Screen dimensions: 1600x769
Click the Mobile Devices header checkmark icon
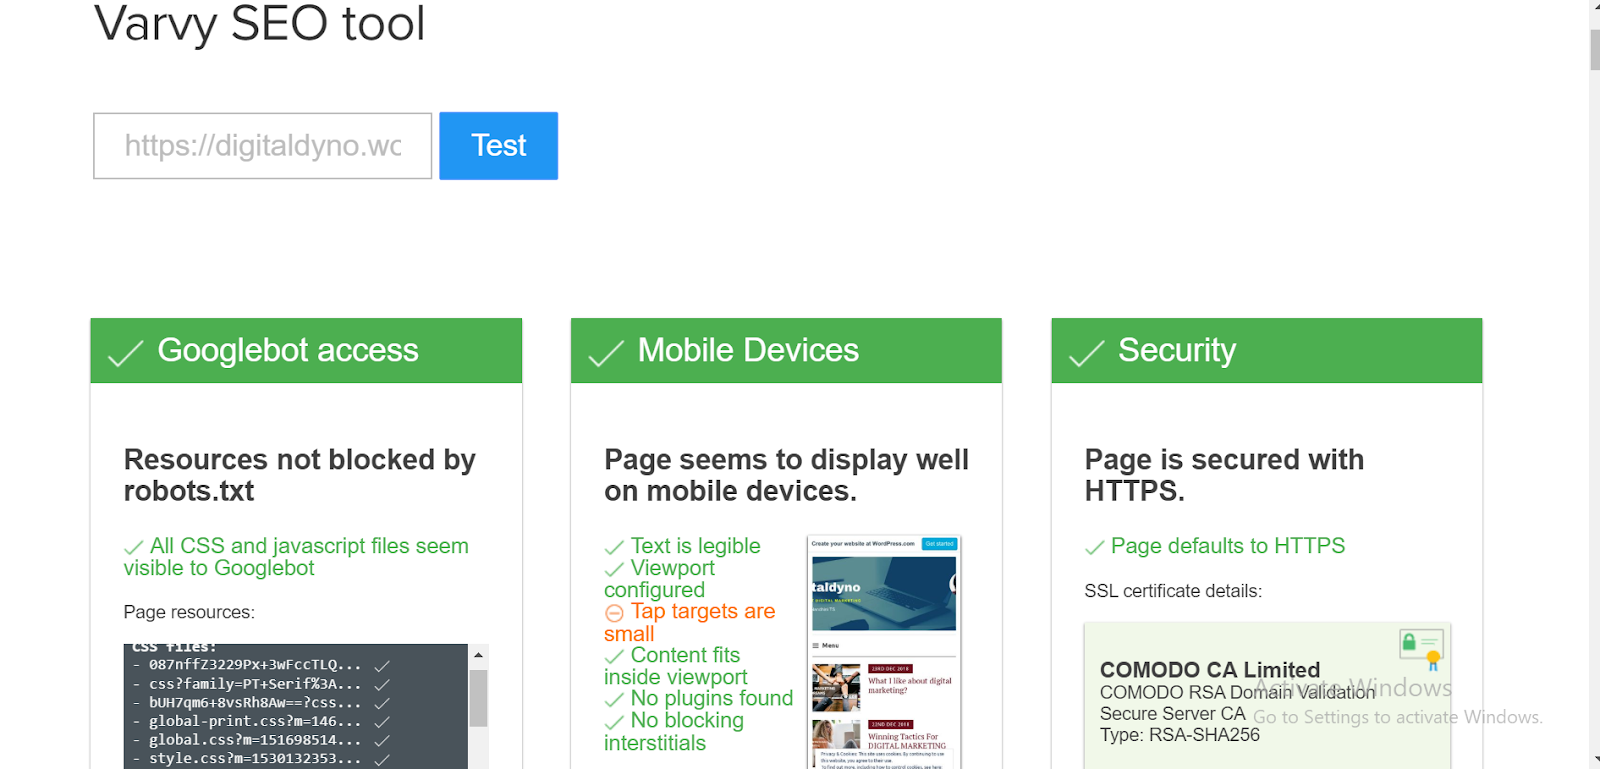click(605, 353)
